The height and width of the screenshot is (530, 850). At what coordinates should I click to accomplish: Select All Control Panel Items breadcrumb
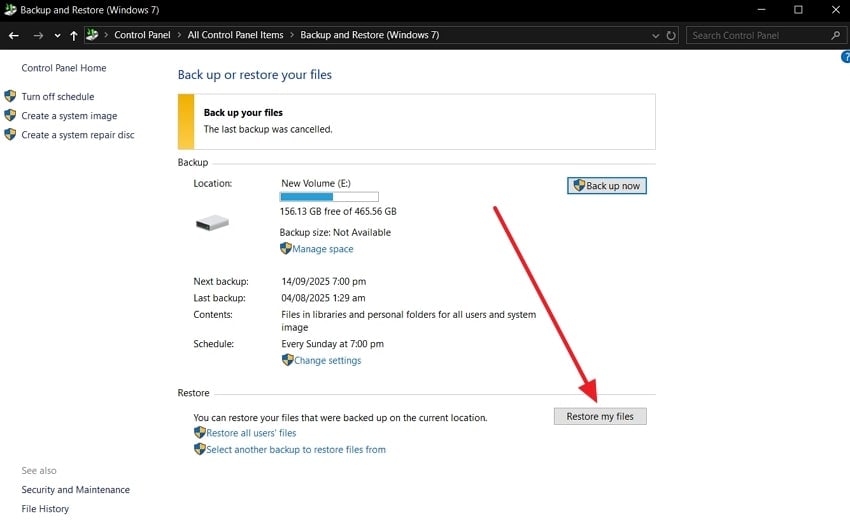tap(235, 35)
